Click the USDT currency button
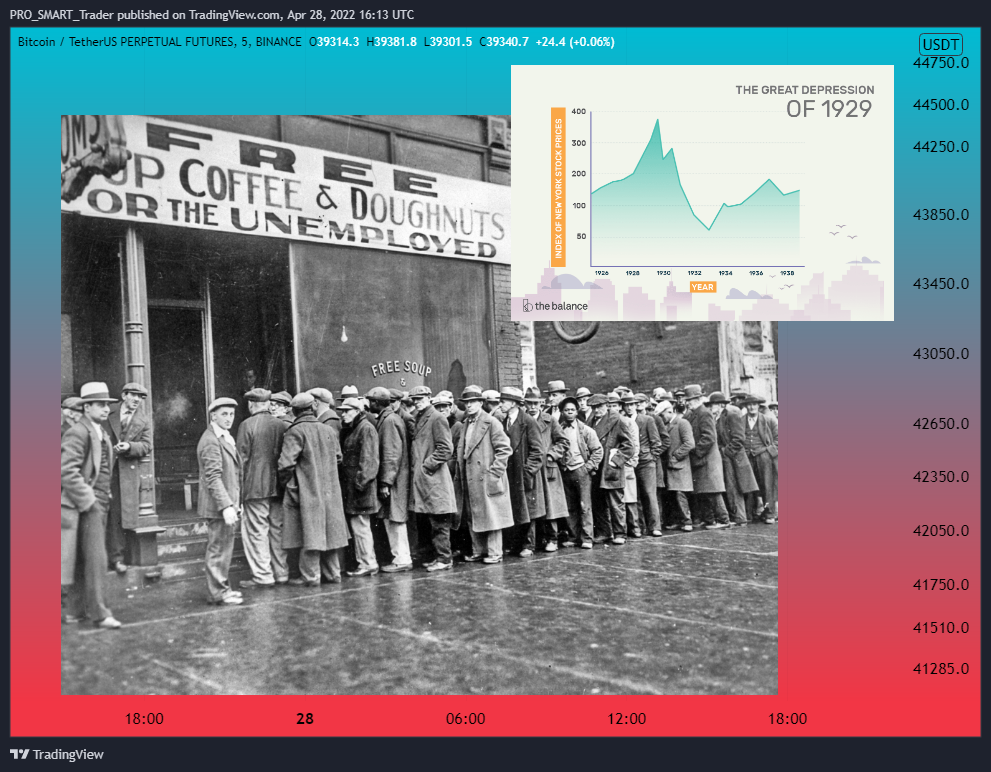The height and width of the screenshot is (772, 991). point(940,45)
